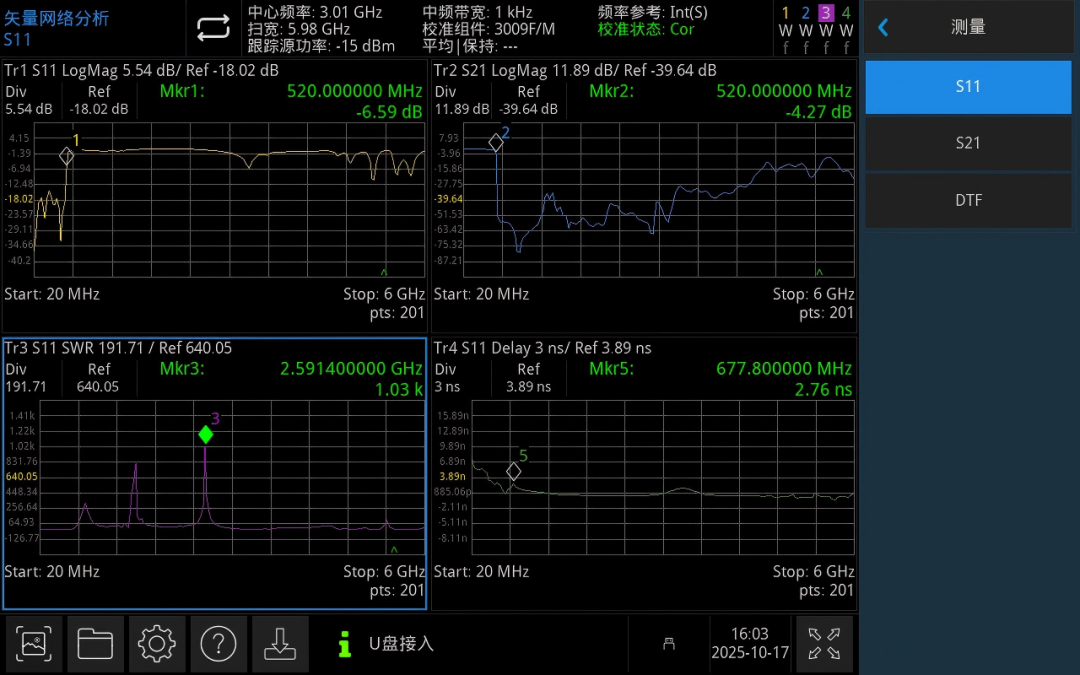Click the Tr4 Ref 3.89 ns field
1080x675 pixels.
pyautogui.click(x=528, y=378)
